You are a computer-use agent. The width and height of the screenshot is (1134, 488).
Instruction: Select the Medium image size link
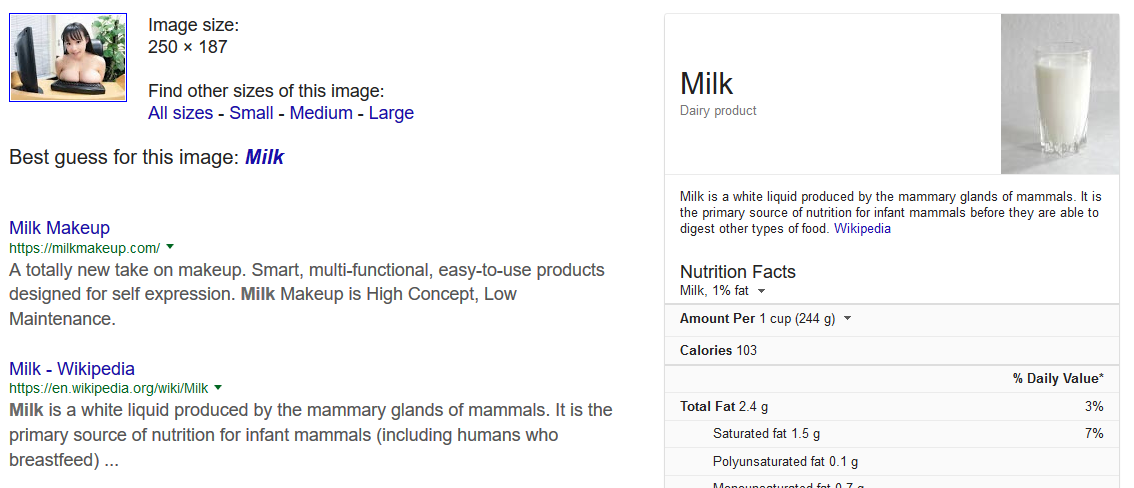(321, 113)
